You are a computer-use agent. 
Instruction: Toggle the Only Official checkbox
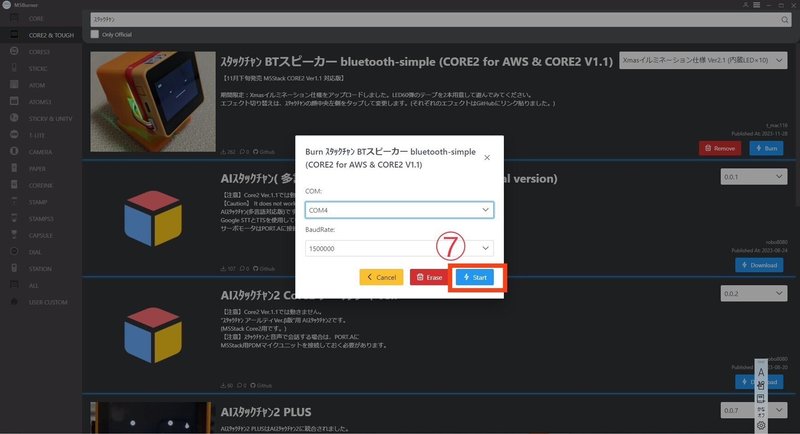(94, 34)
